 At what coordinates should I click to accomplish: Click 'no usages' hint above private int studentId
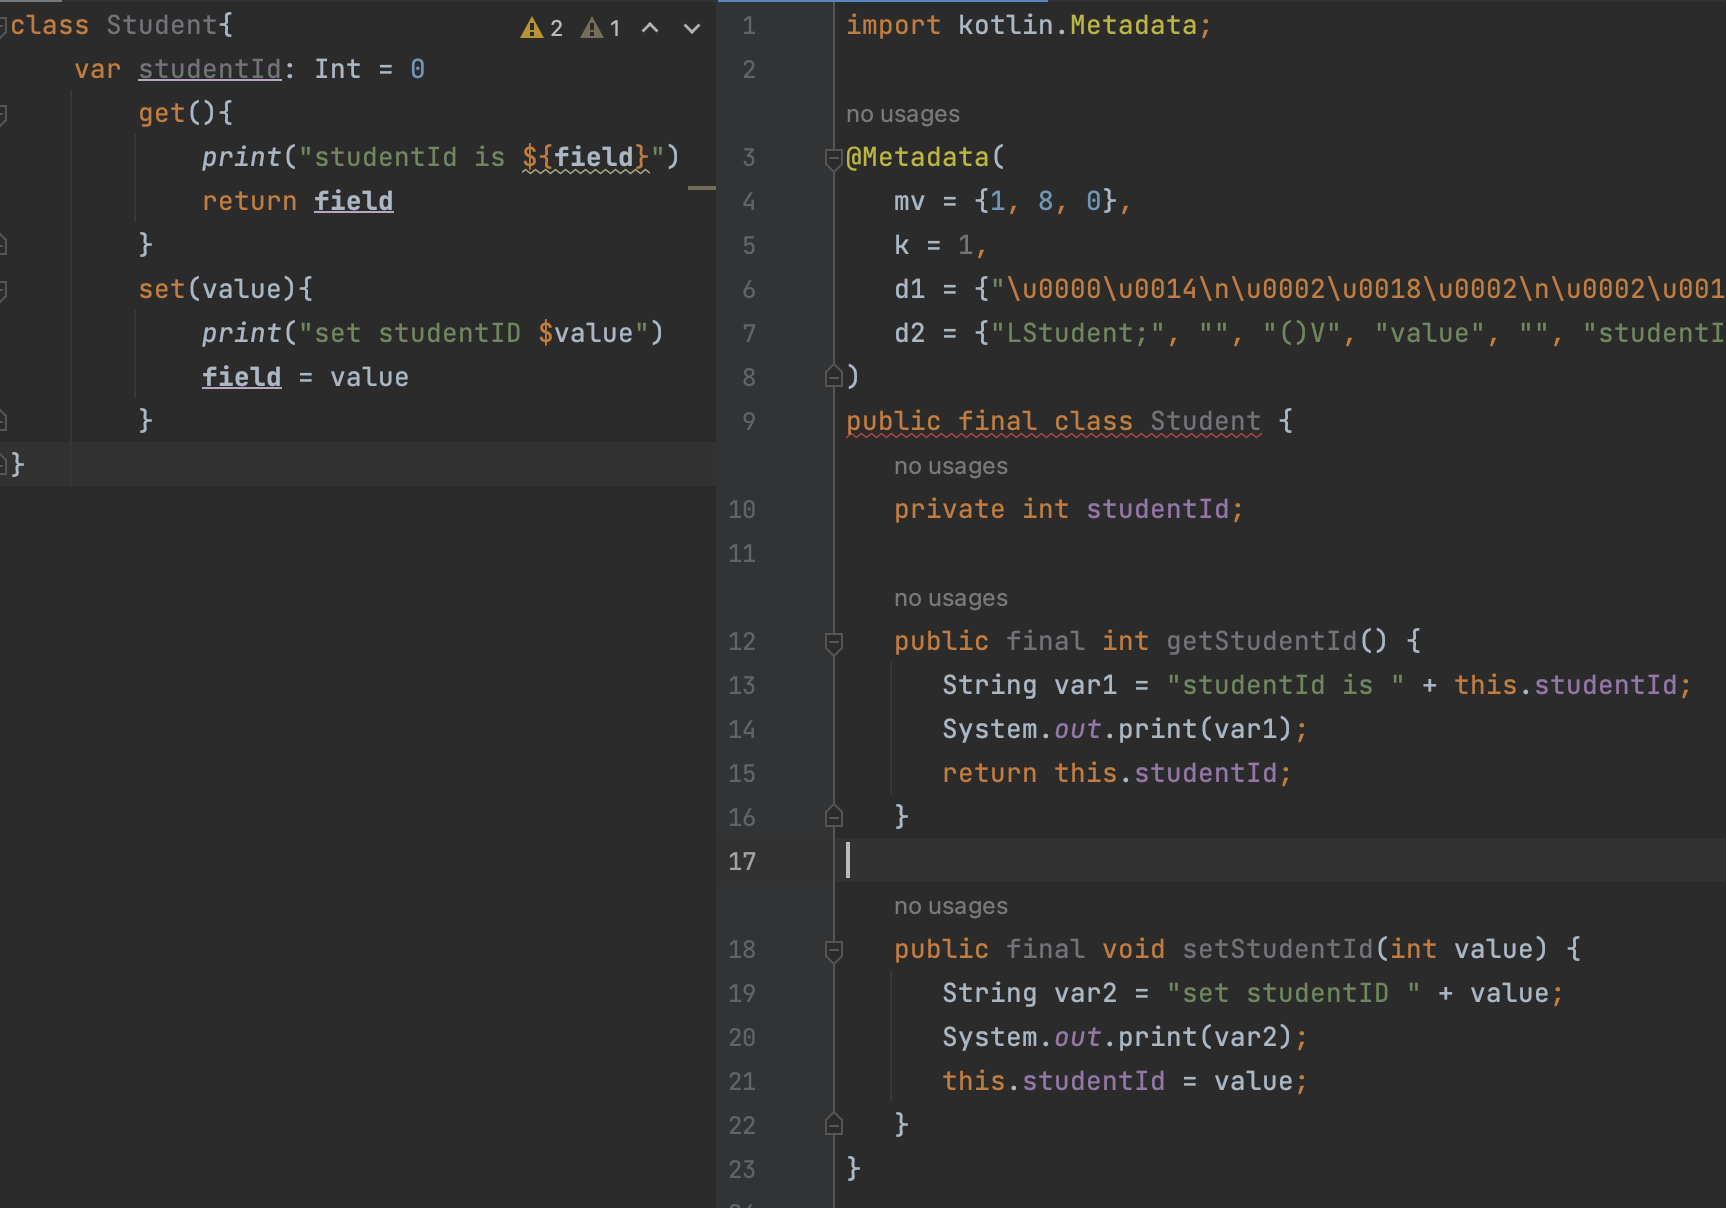point(951,466)
